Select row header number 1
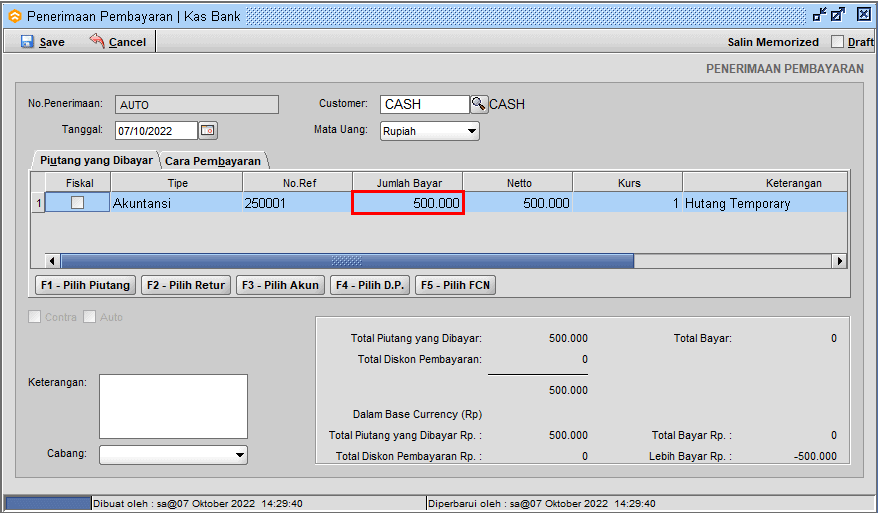This screenshot has width=878, height=513. point(38,203)
